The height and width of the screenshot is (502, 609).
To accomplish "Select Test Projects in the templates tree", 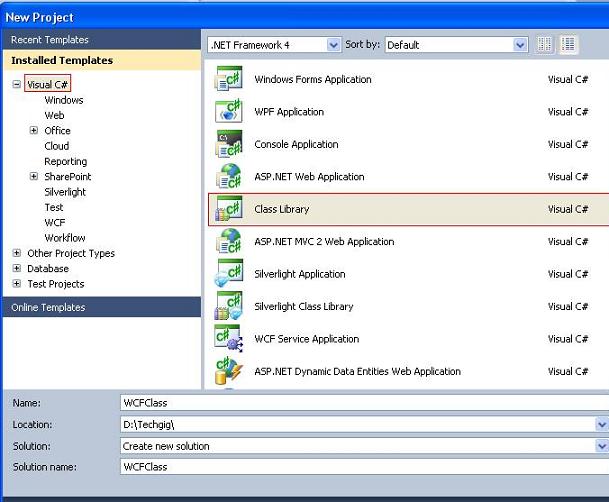I will [56, 284].
